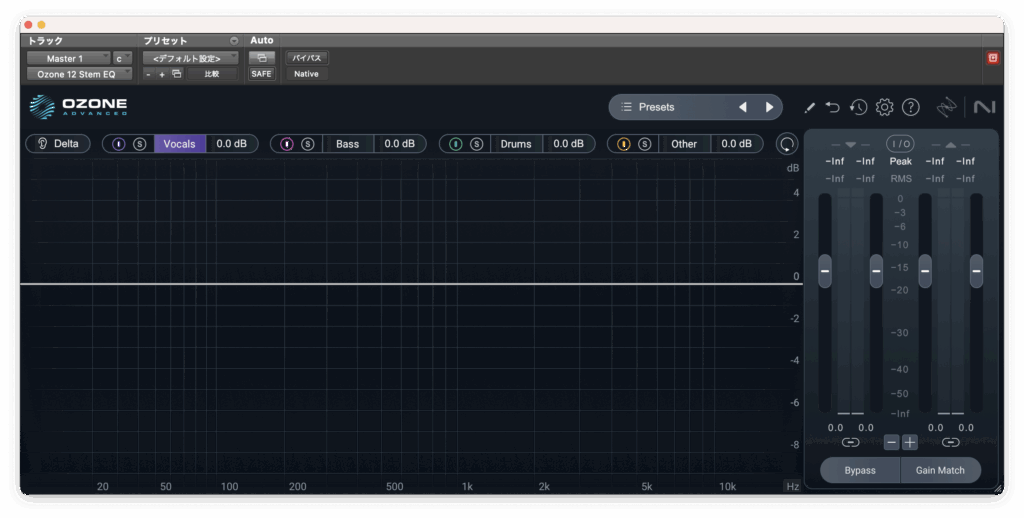This screenshot has width=1024, height=518.
Task: Click the undo arrow icon
Action: point(833,107)
